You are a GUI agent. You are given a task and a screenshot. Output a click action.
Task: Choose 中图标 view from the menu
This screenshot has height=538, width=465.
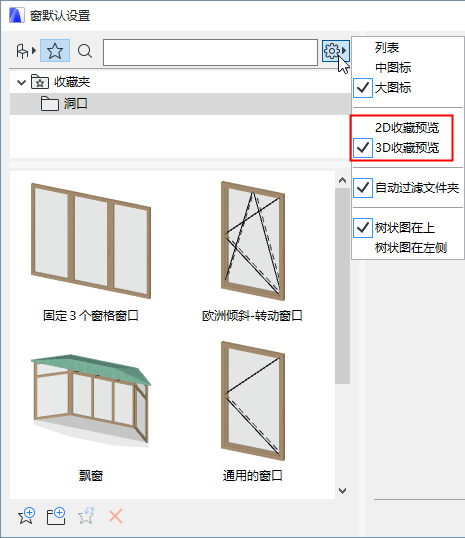coord(393,68)
